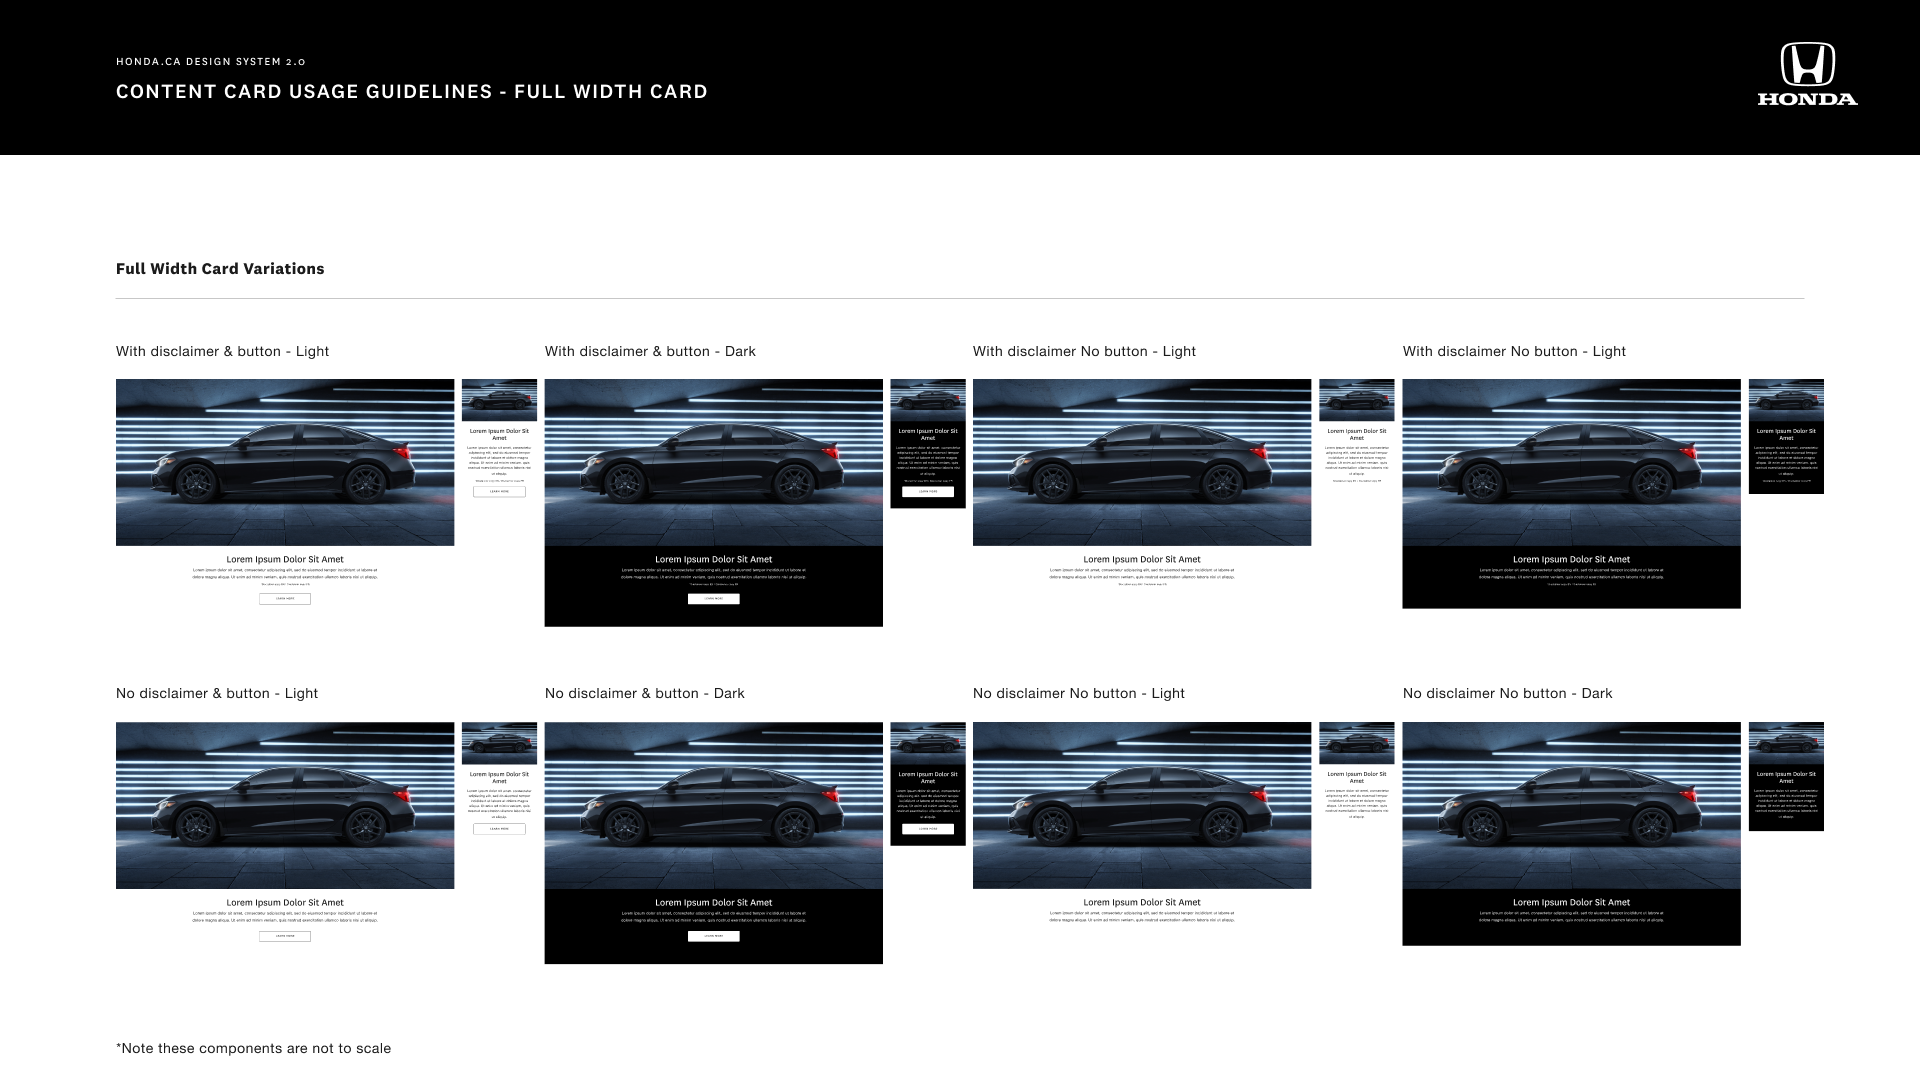Click Learn More in 'No disclaimer & button - Light' mobile card

pos(499,829)
